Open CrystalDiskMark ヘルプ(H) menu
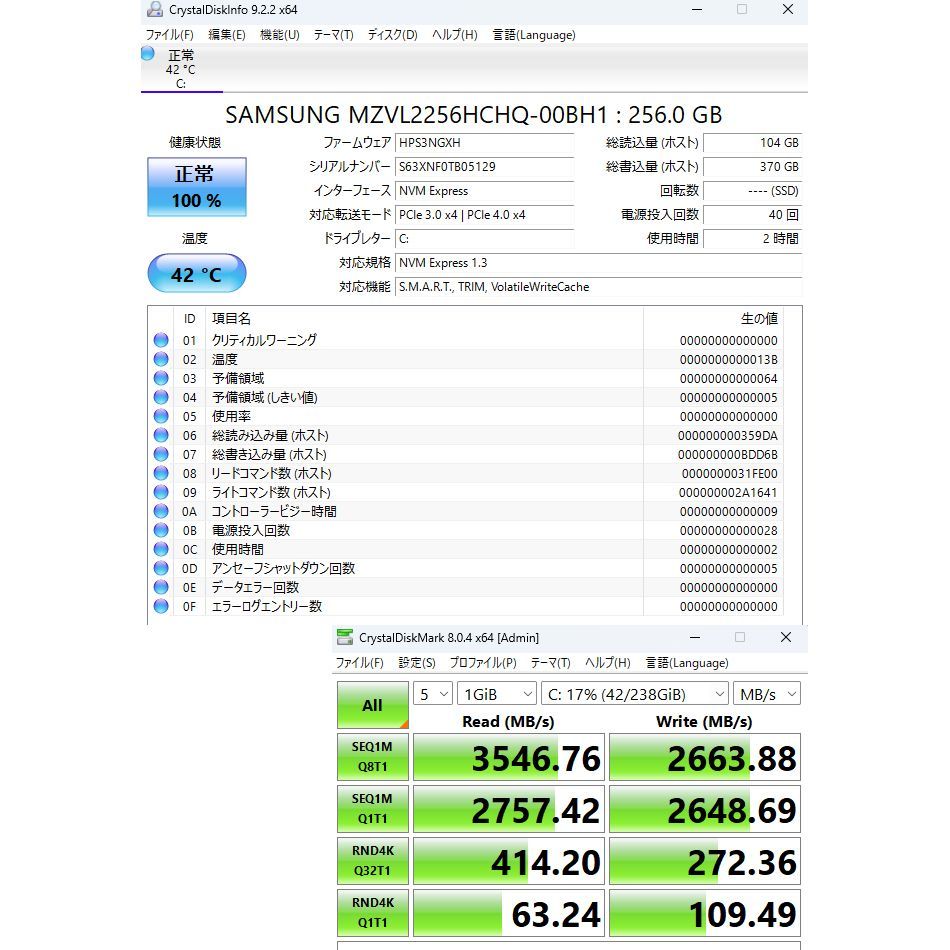950x950 pixels. click(608, 662)
